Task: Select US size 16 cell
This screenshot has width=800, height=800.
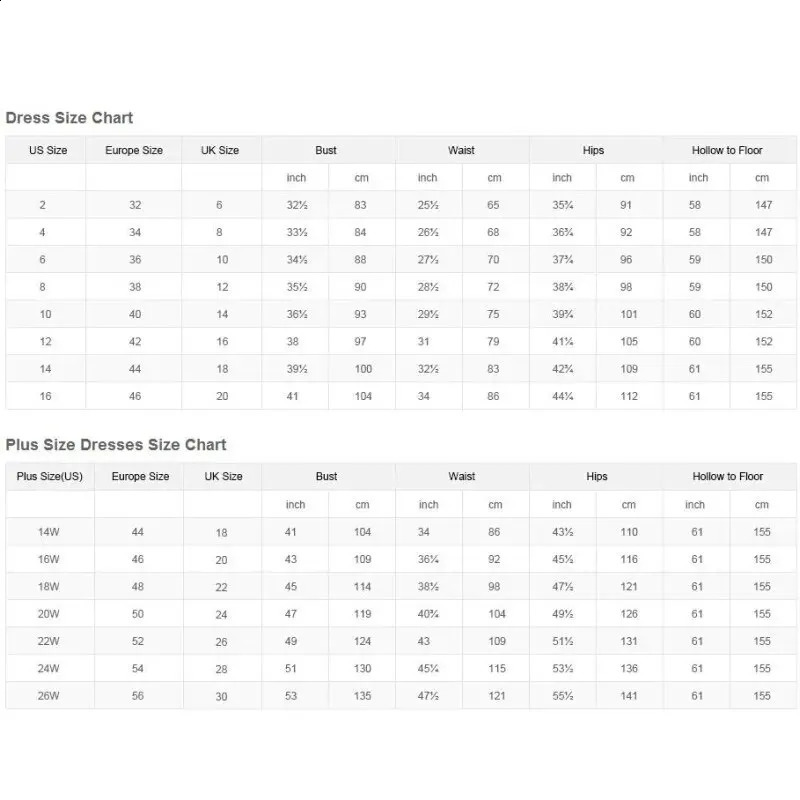Action: point(45,396)
